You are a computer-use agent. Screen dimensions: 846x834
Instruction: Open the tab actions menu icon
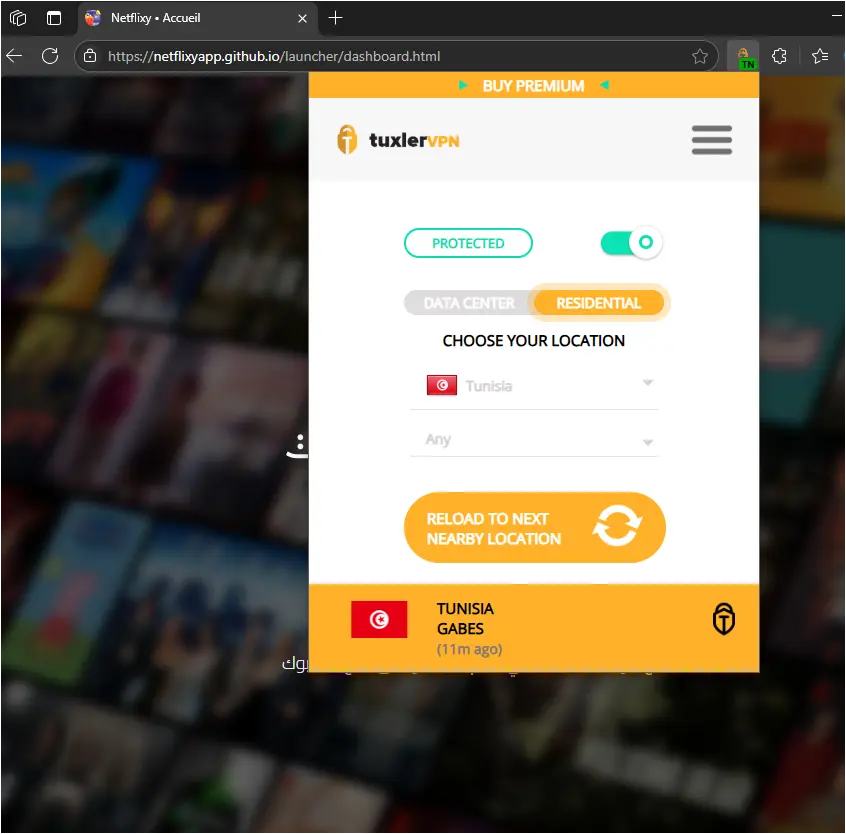pos(53,18)
